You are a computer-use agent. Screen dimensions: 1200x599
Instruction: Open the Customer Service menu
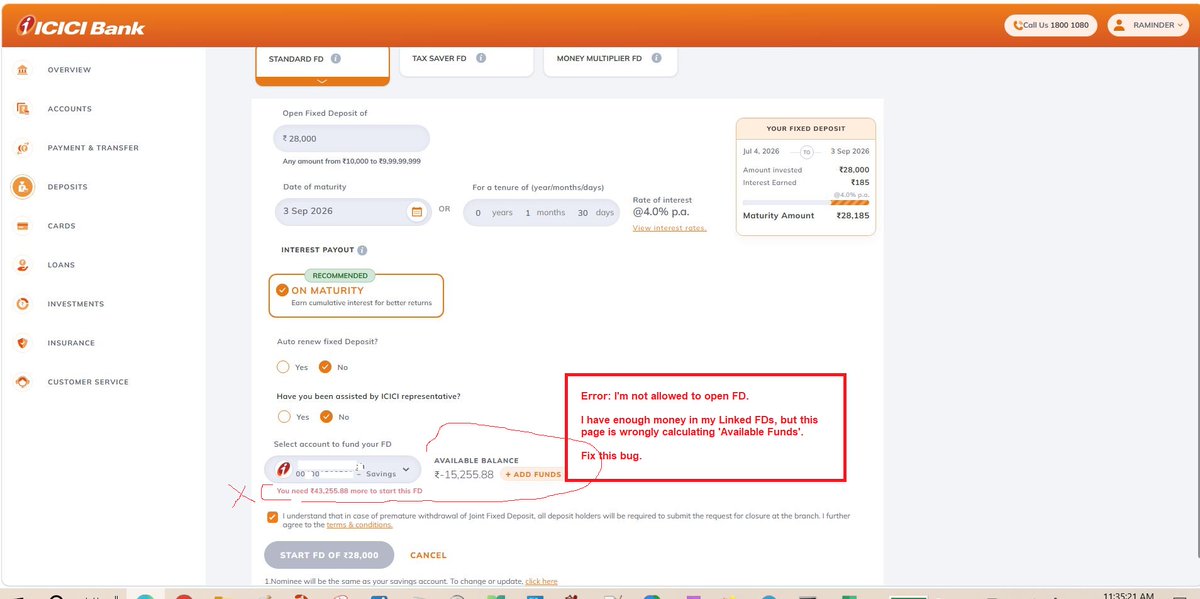click(88, 382)
